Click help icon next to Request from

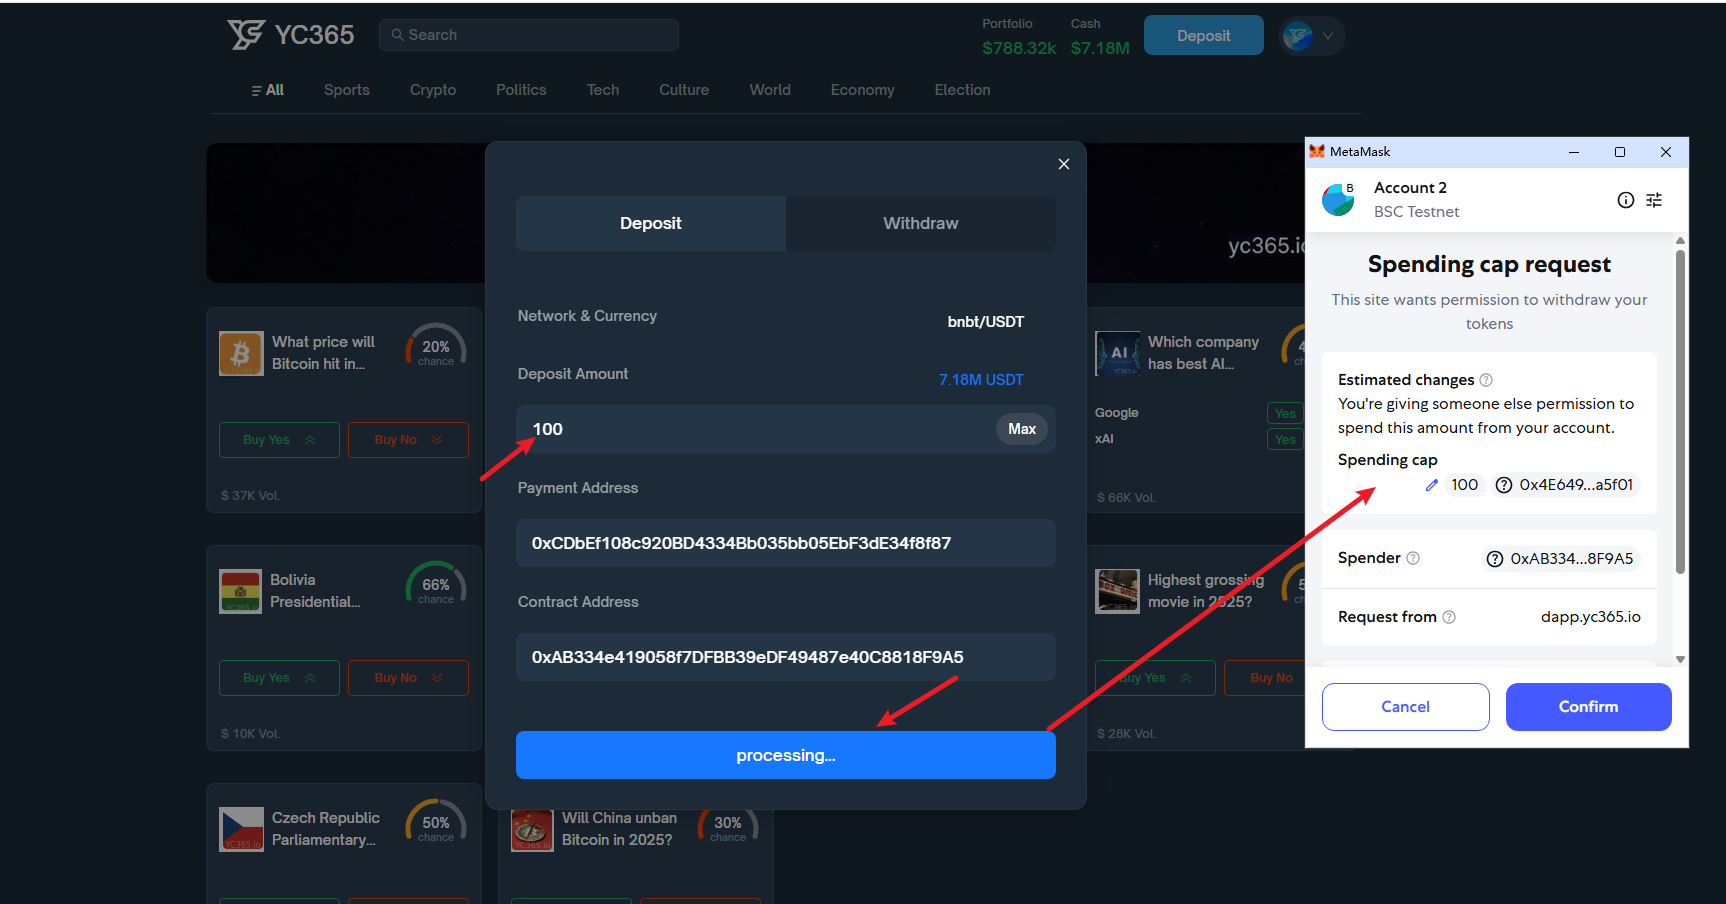click(x=1449, y=617)
